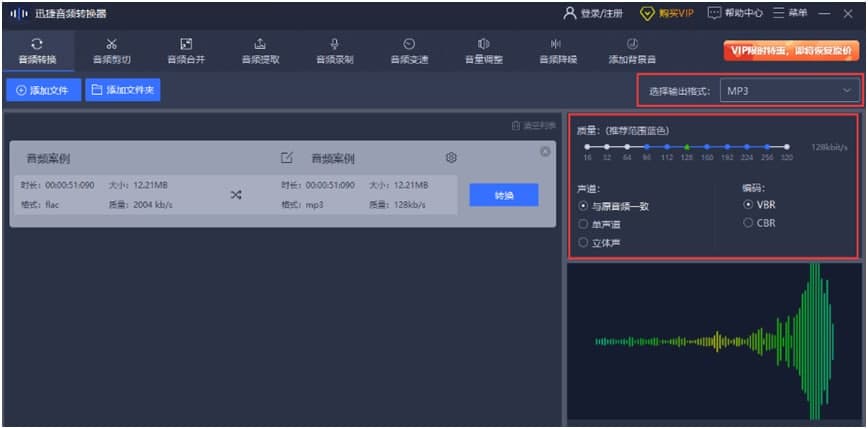Open the 帮助中心 help center

(735, 13)
